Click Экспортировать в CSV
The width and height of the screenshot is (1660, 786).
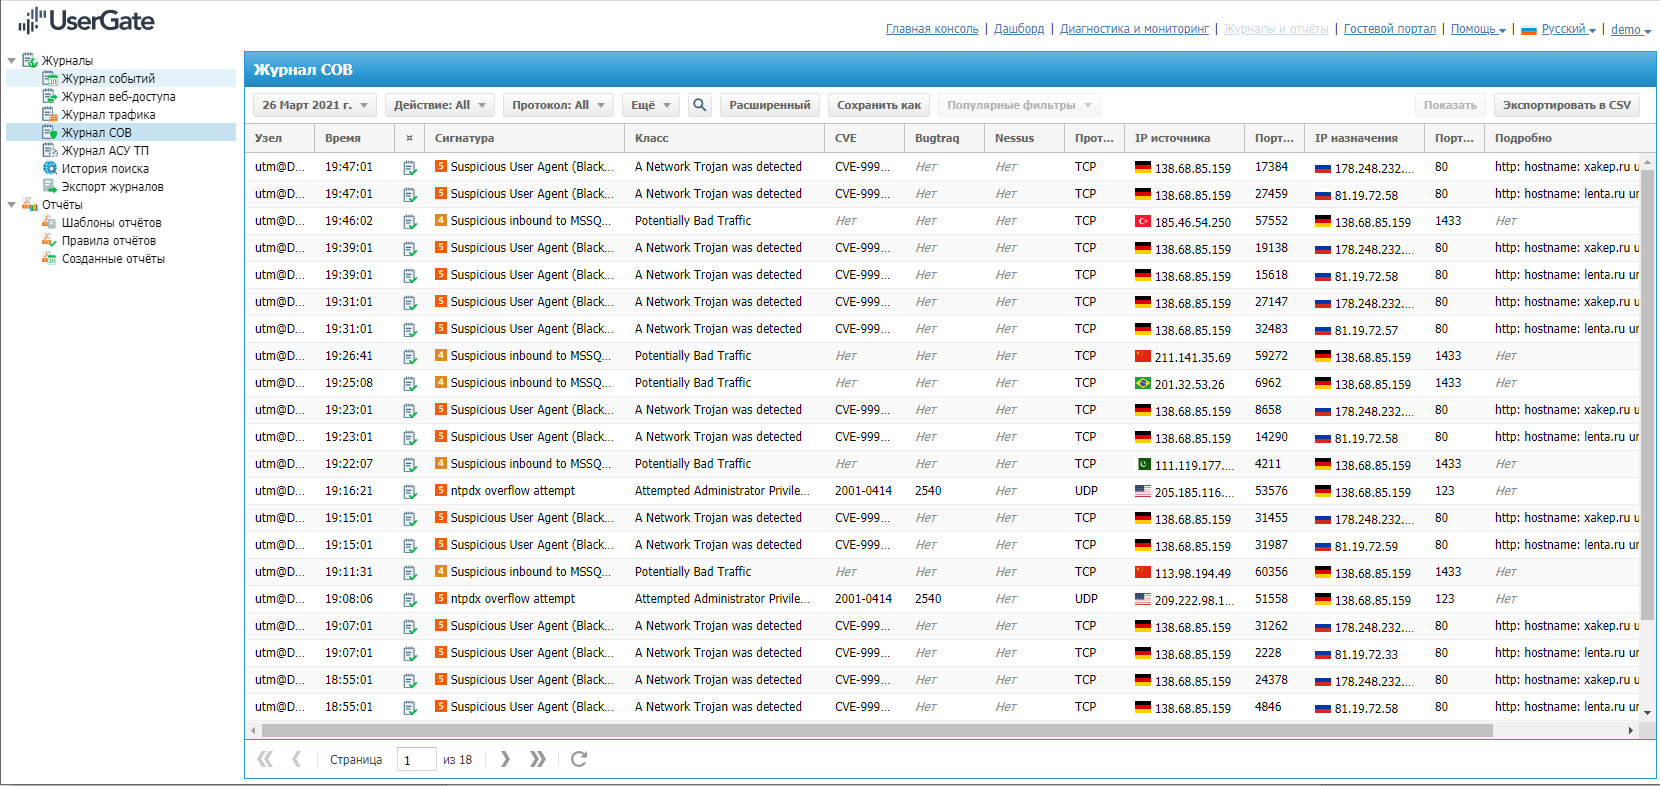(x=1567, y=105)
